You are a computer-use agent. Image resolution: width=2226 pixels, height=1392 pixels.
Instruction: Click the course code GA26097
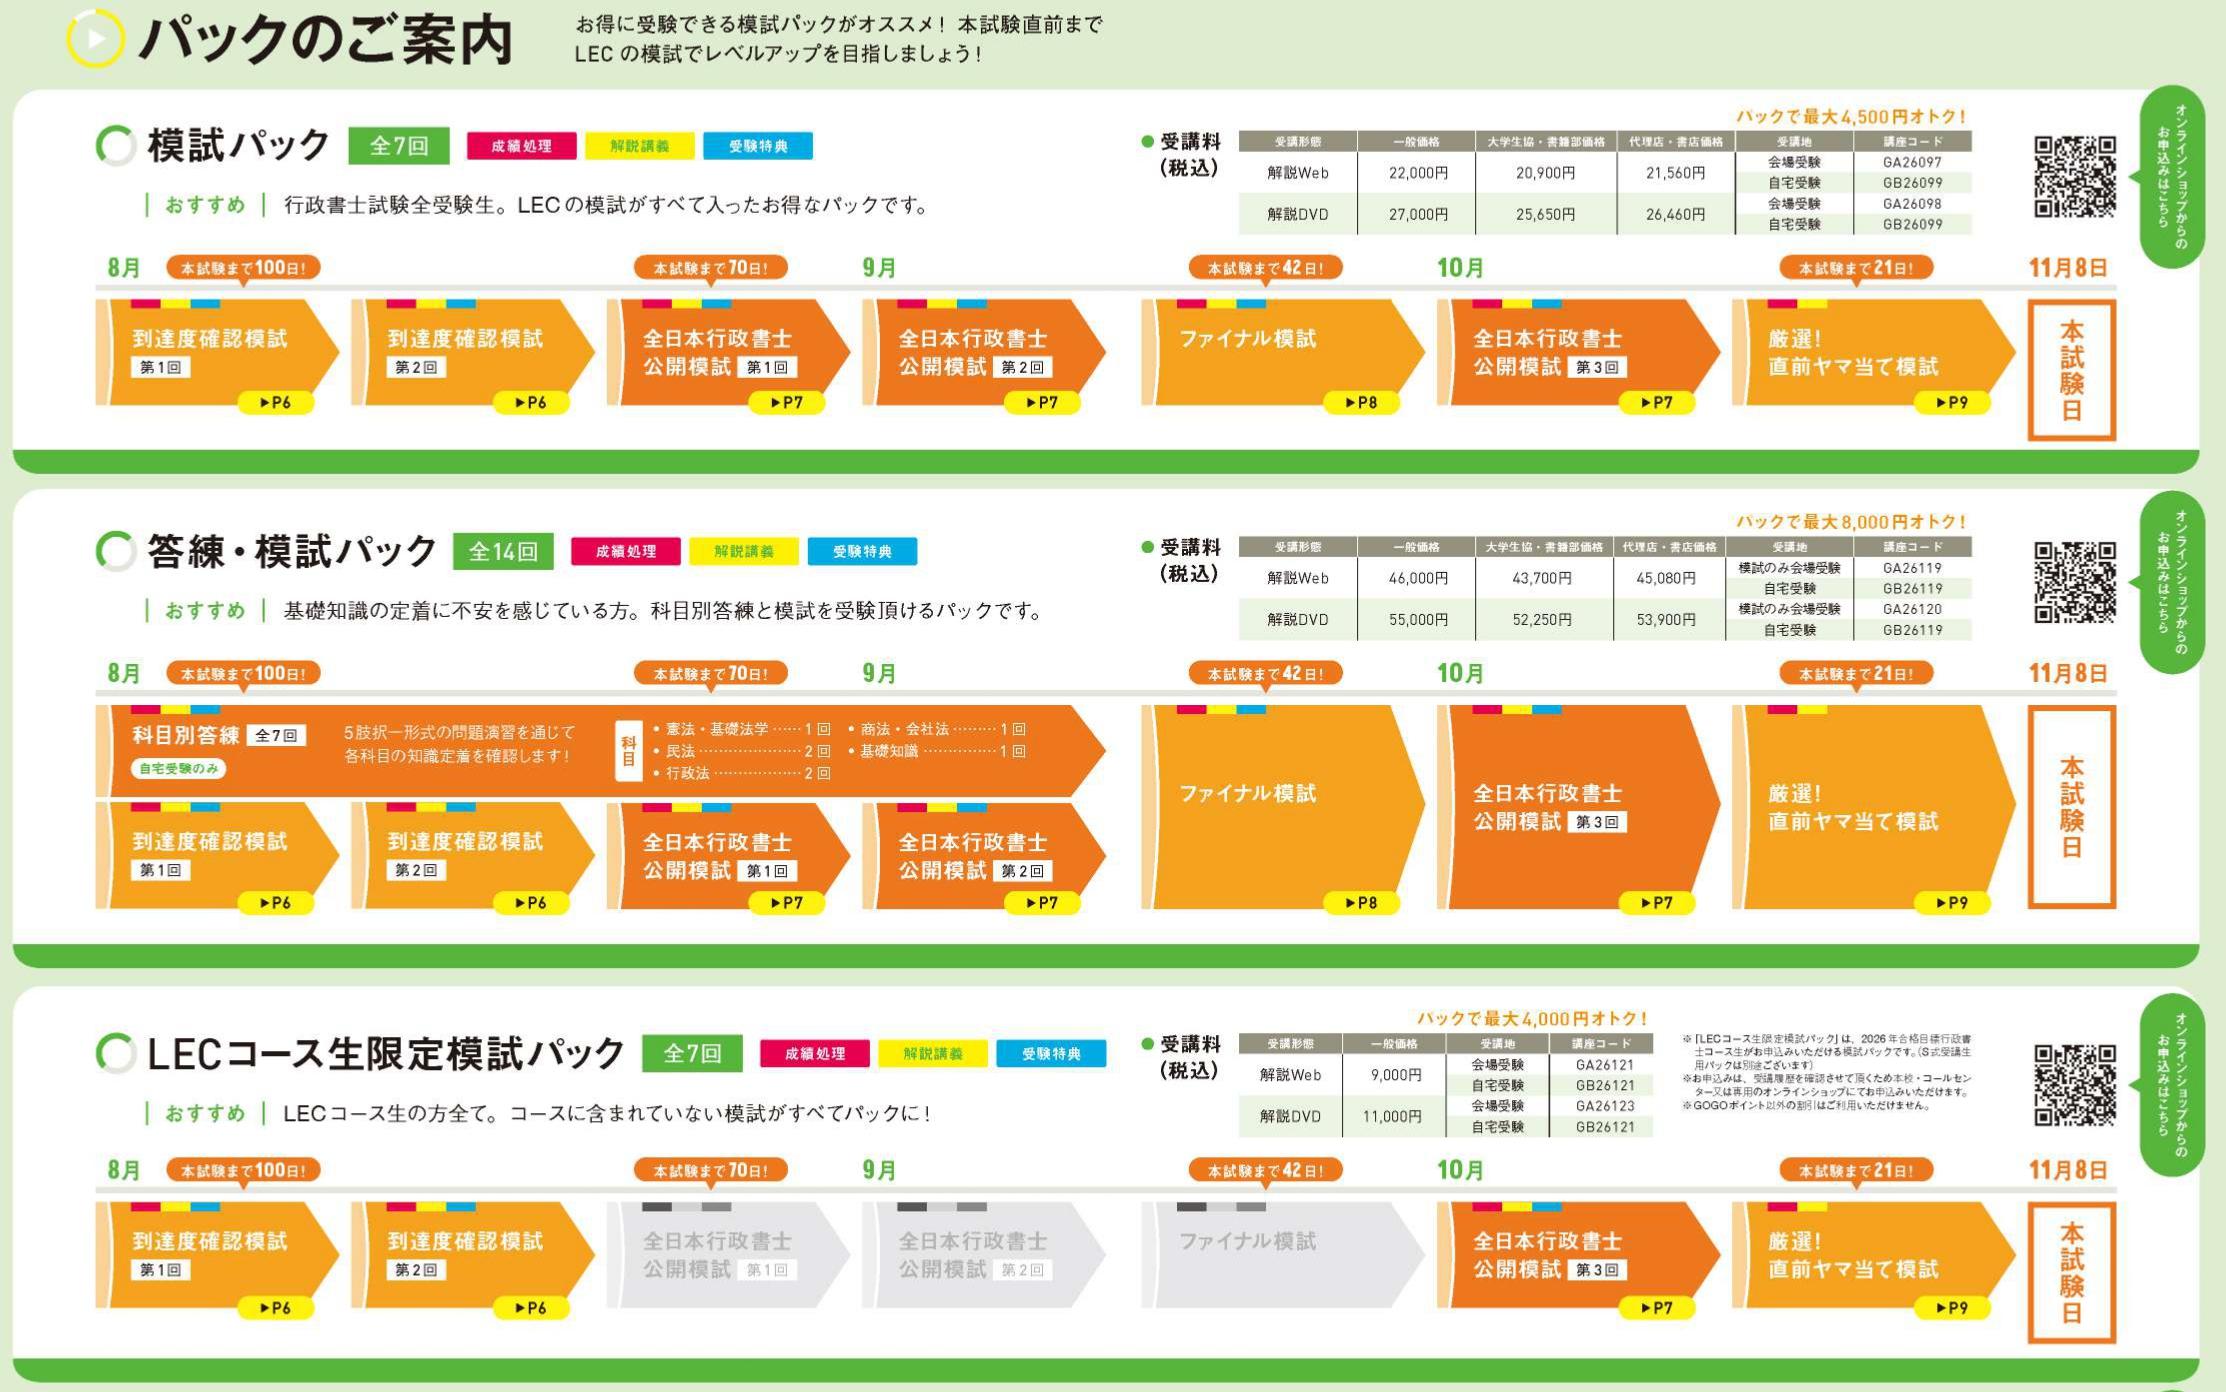[x=1912, y=162]
